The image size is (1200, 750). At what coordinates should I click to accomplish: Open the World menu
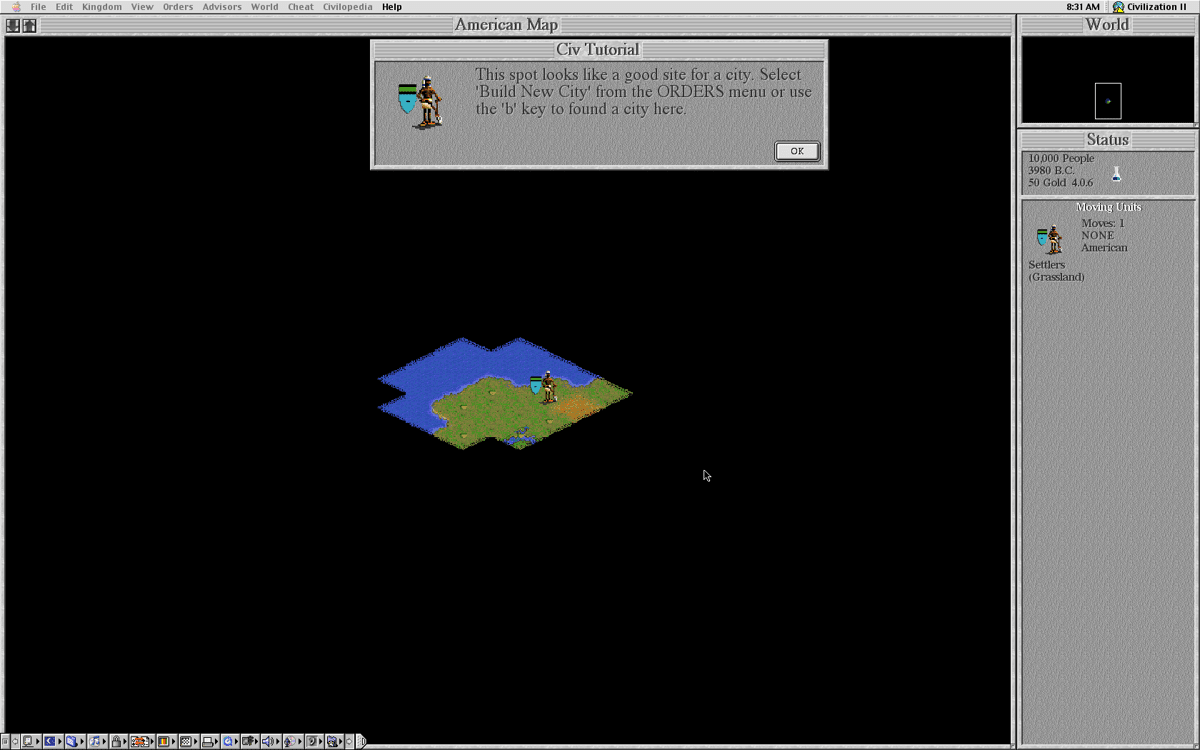(x=265, y=7)
